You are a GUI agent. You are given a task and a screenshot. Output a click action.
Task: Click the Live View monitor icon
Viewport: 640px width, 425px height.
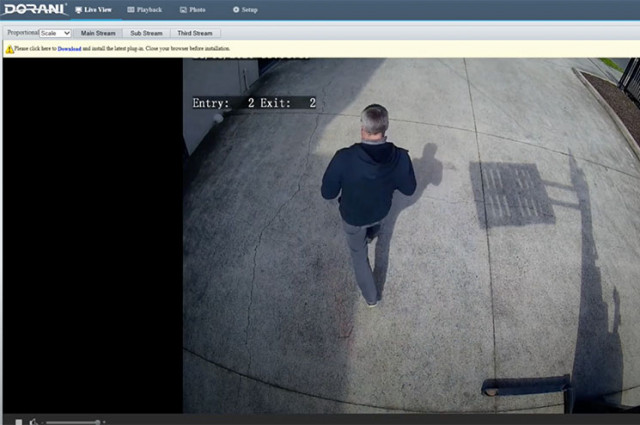click(78, 10)
